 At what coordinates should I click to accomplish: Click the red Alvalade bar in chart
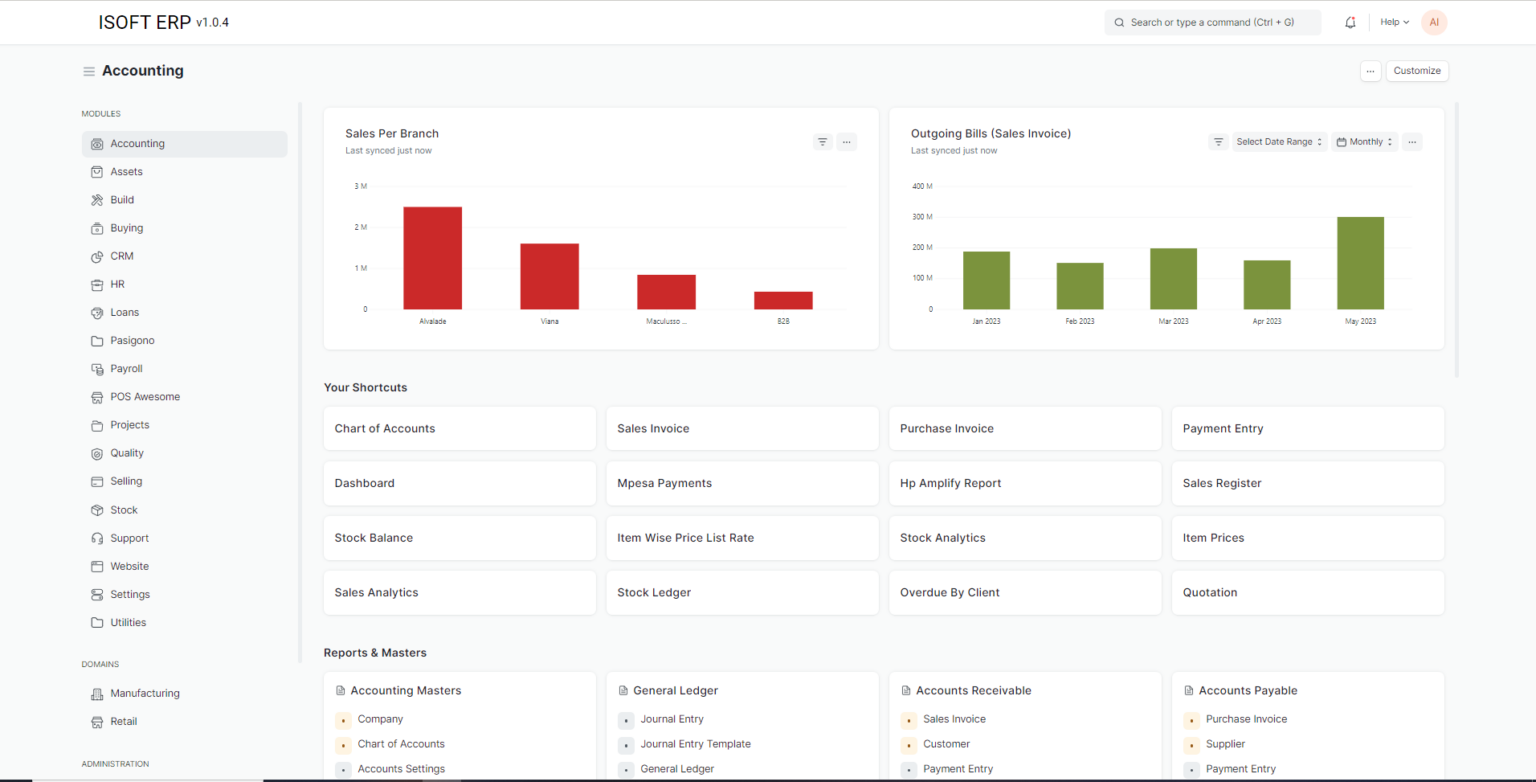(432, 258)
